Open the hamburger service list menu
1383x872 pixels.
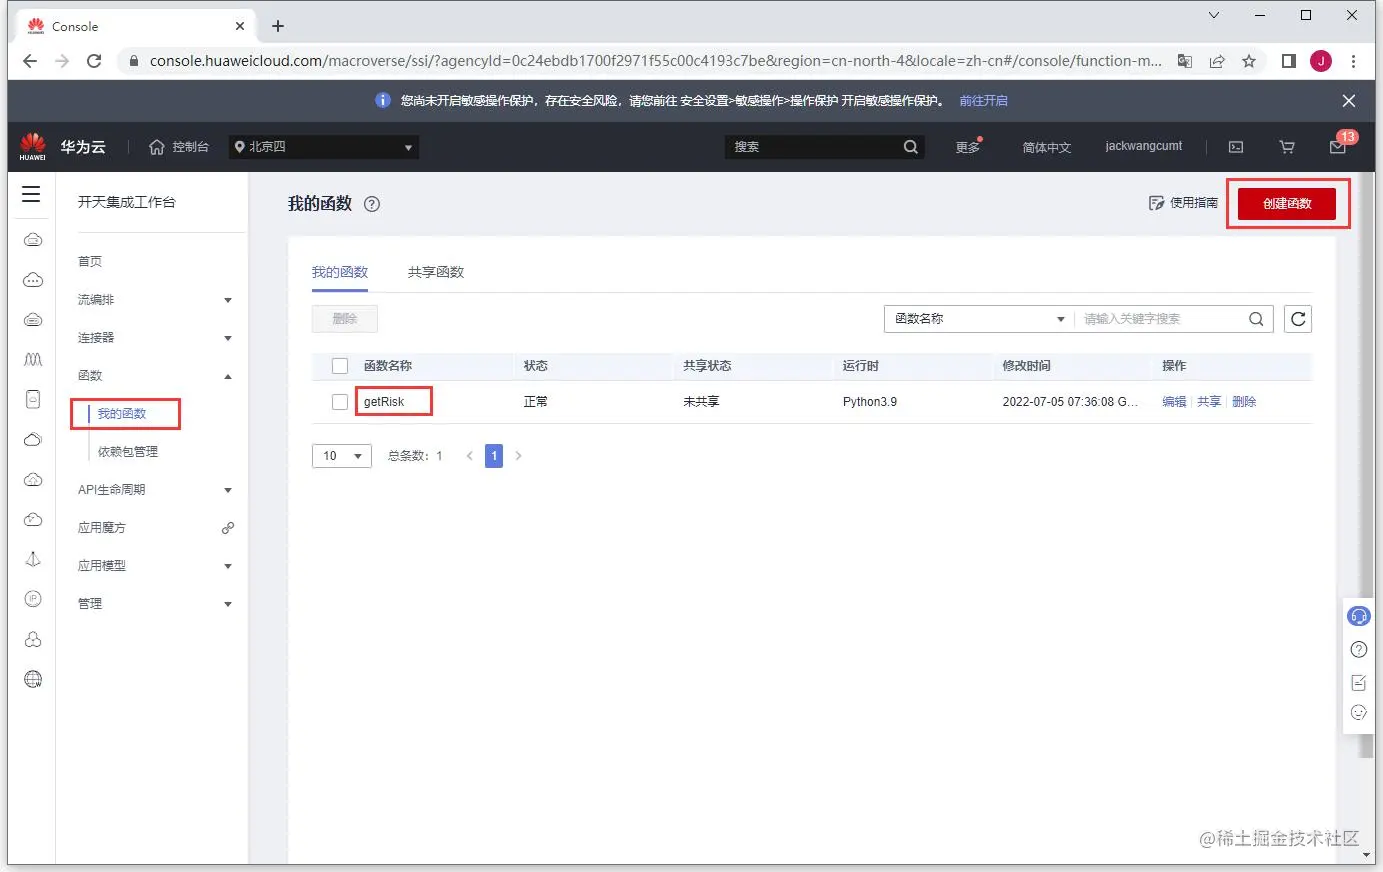pyautogui.click(x=31, y=194)
